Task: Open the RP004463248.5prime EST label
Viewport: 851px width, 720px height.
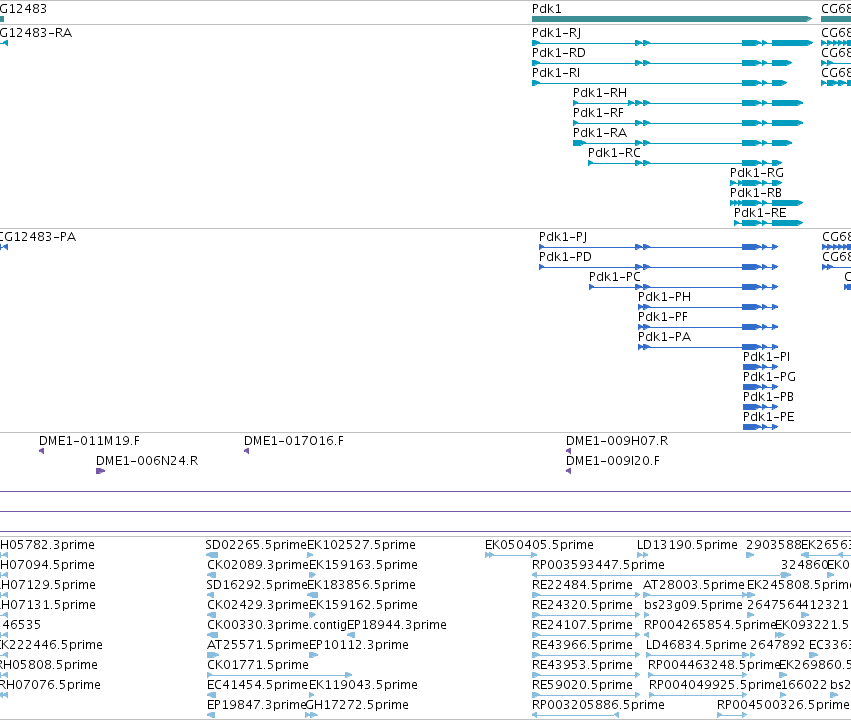Action: point(714,665)
